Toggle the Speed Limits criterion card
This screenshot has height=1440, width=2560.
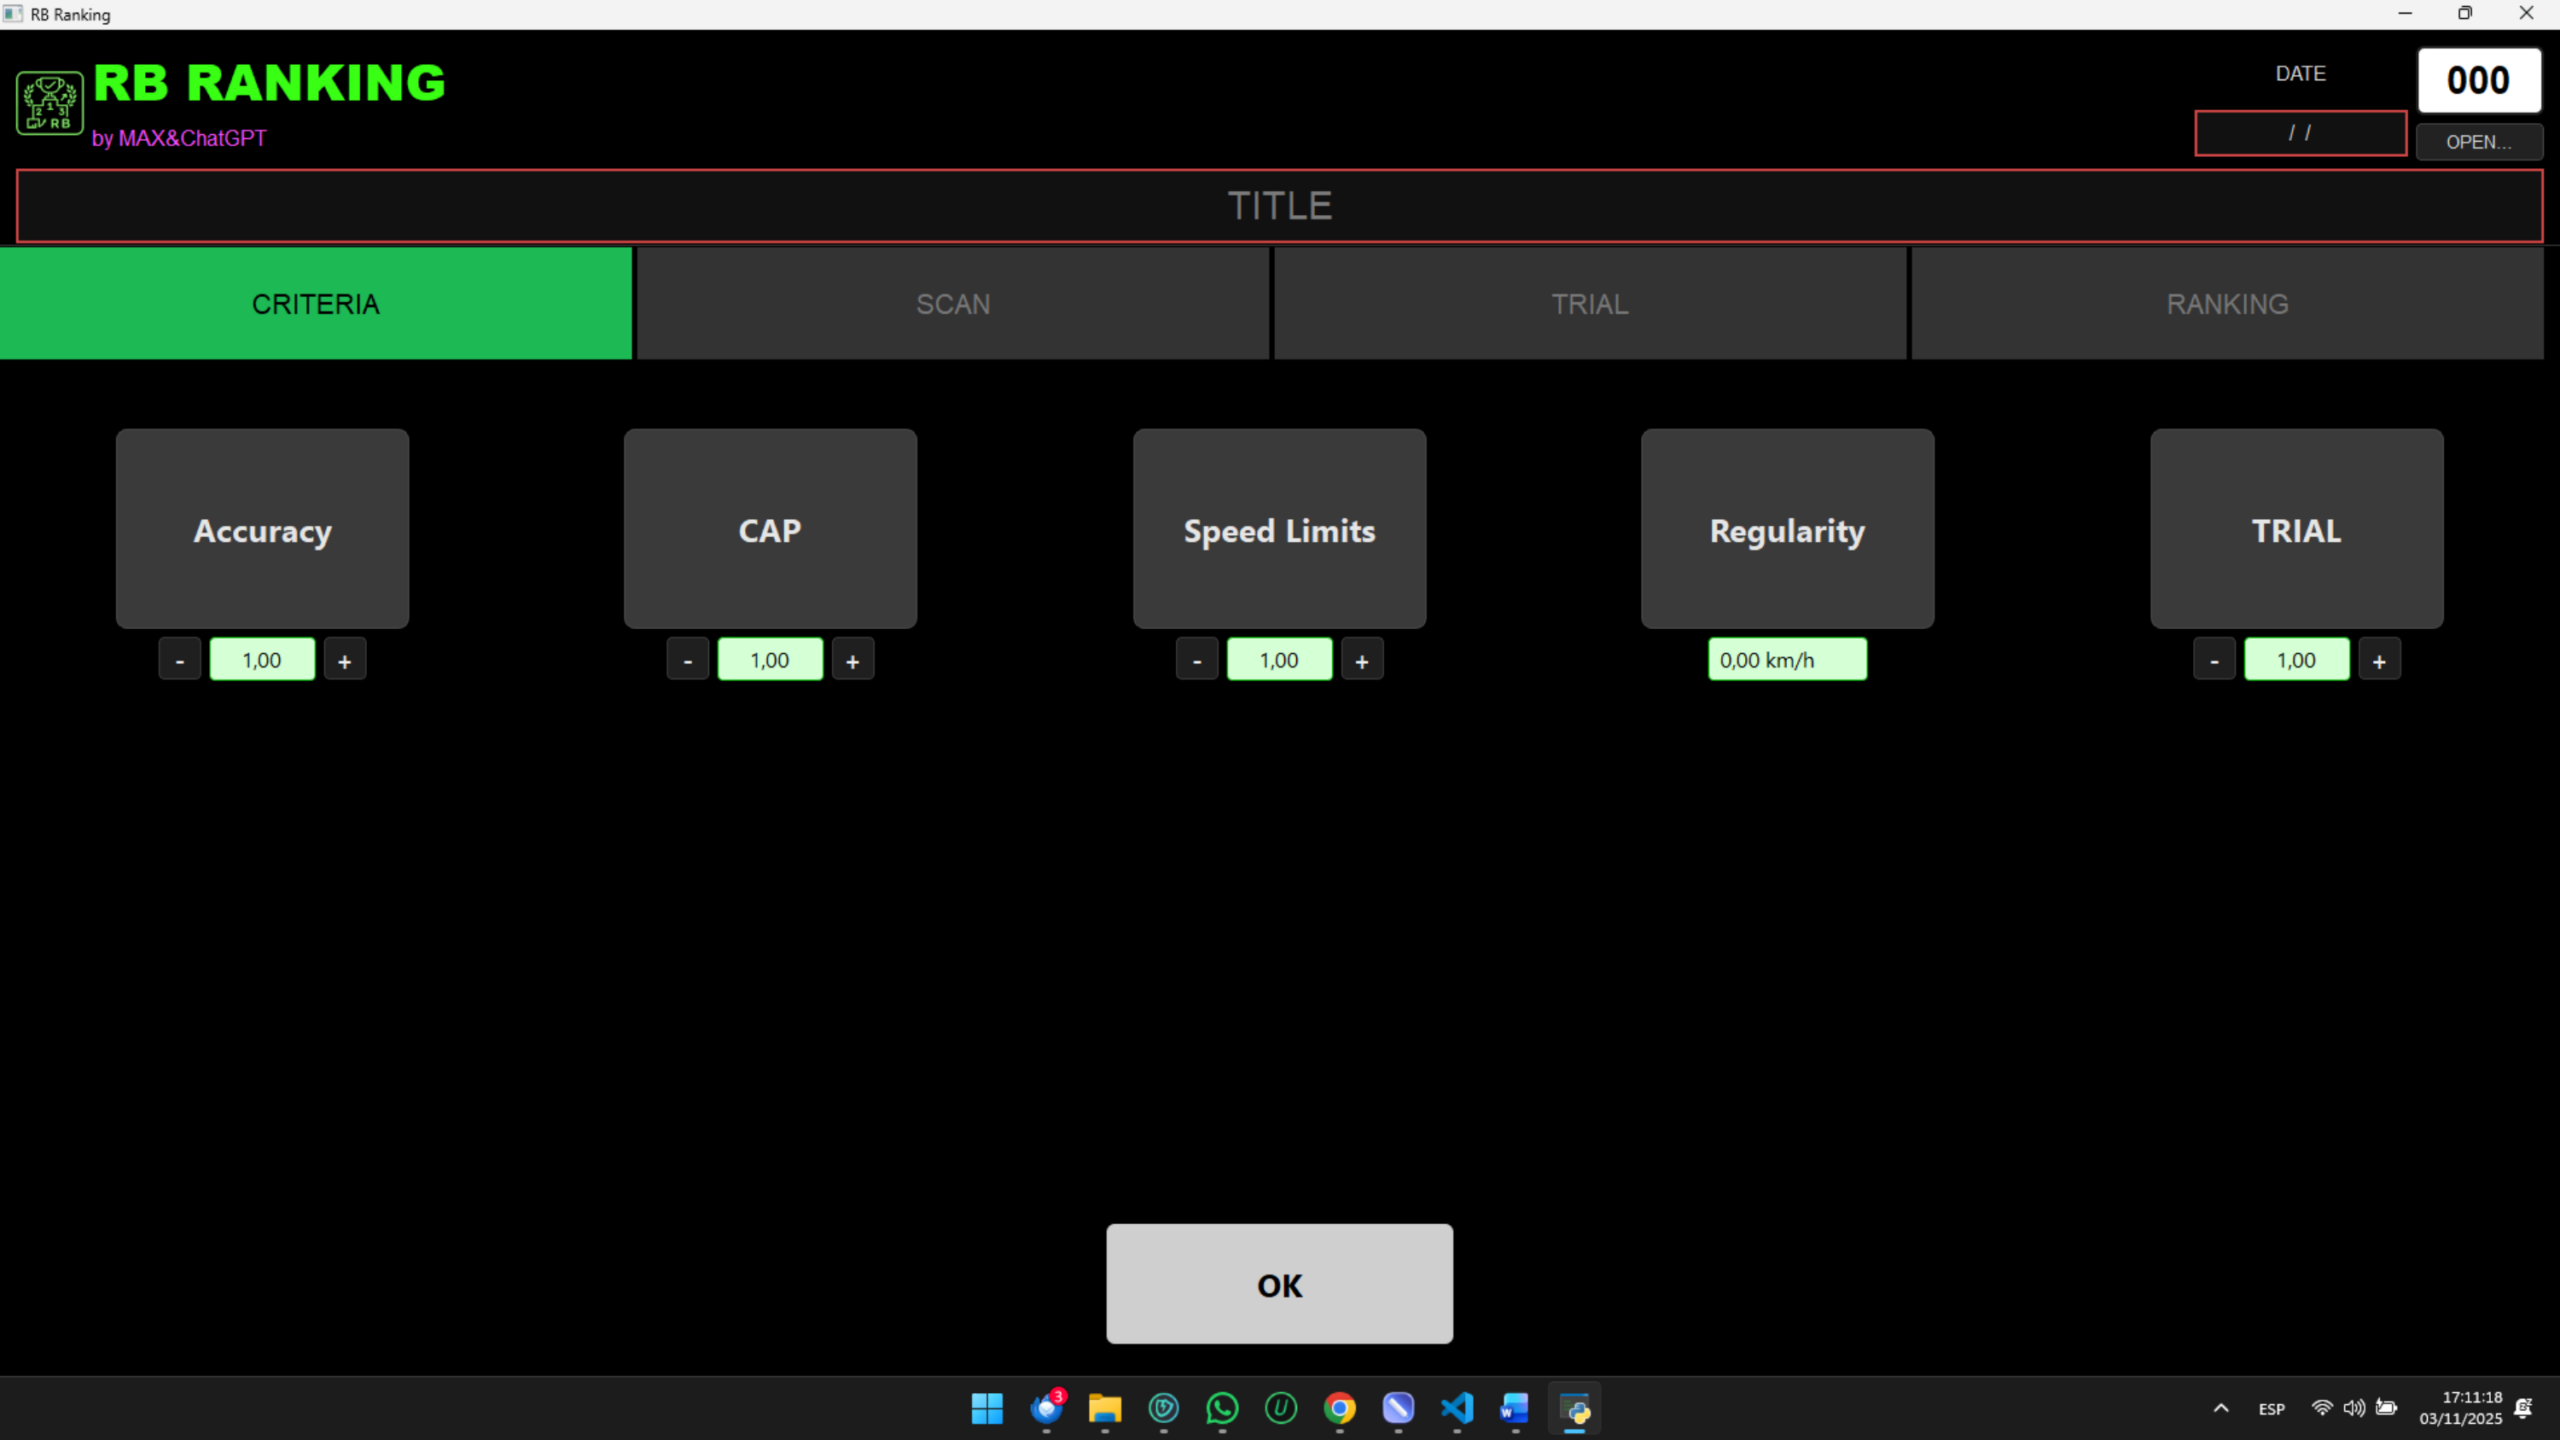1279,529
